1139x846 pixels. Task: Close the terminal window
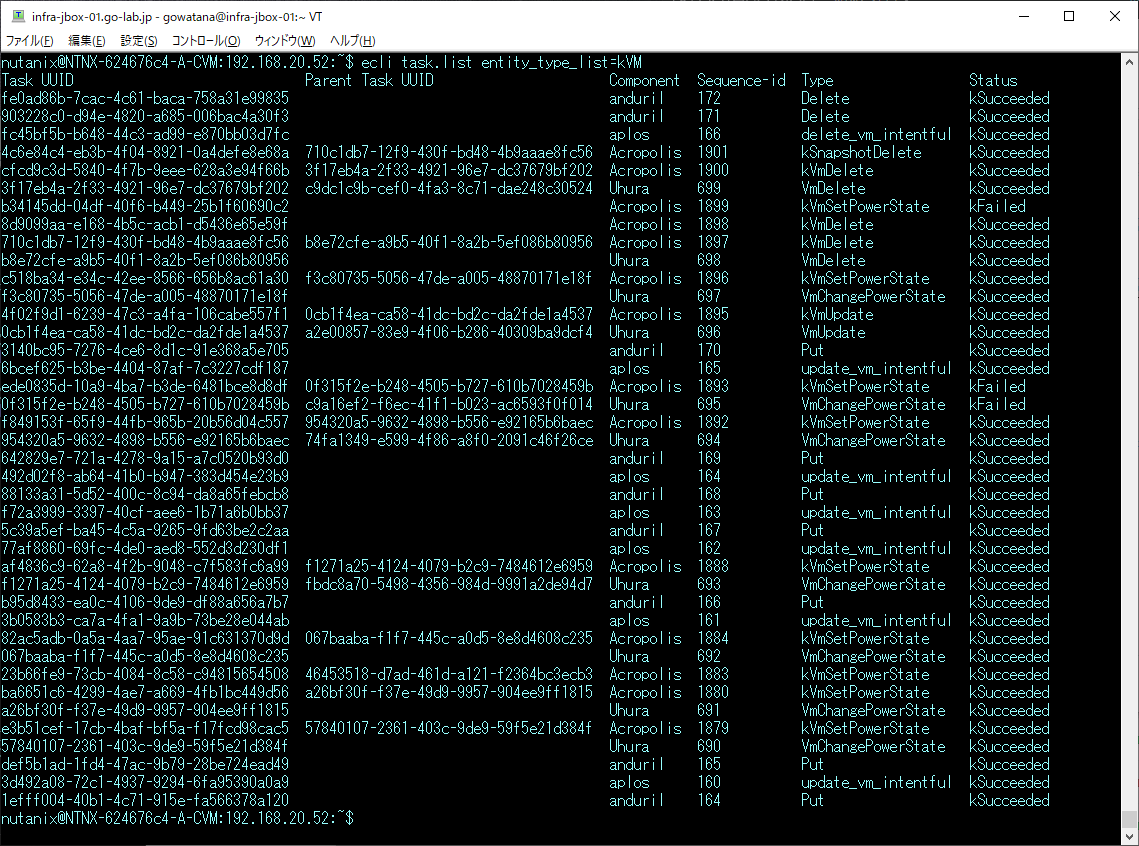(x=1115, y=16)
